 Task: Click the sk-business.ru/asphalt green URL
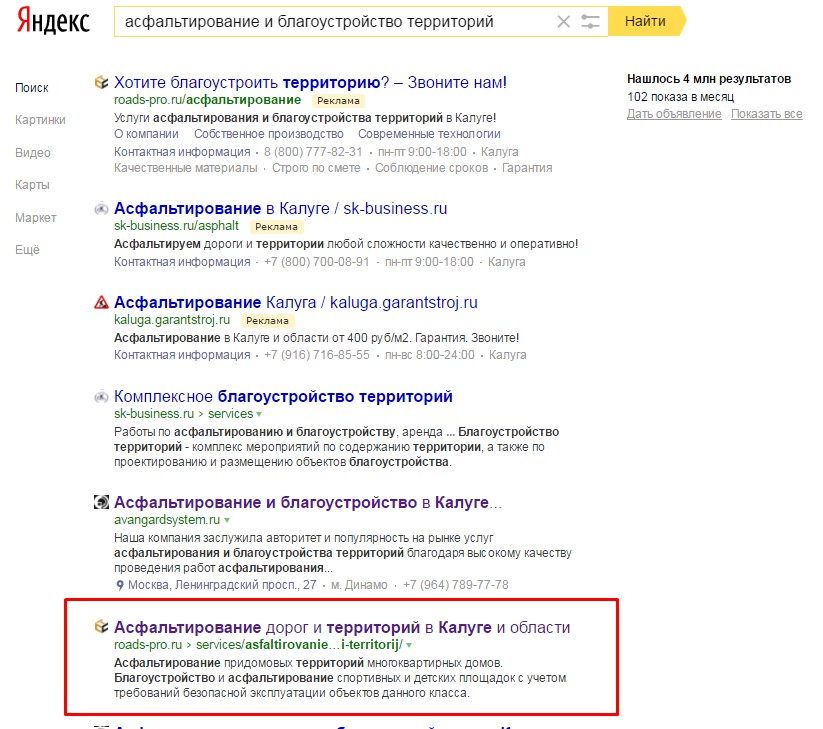[x=176, y=226]
